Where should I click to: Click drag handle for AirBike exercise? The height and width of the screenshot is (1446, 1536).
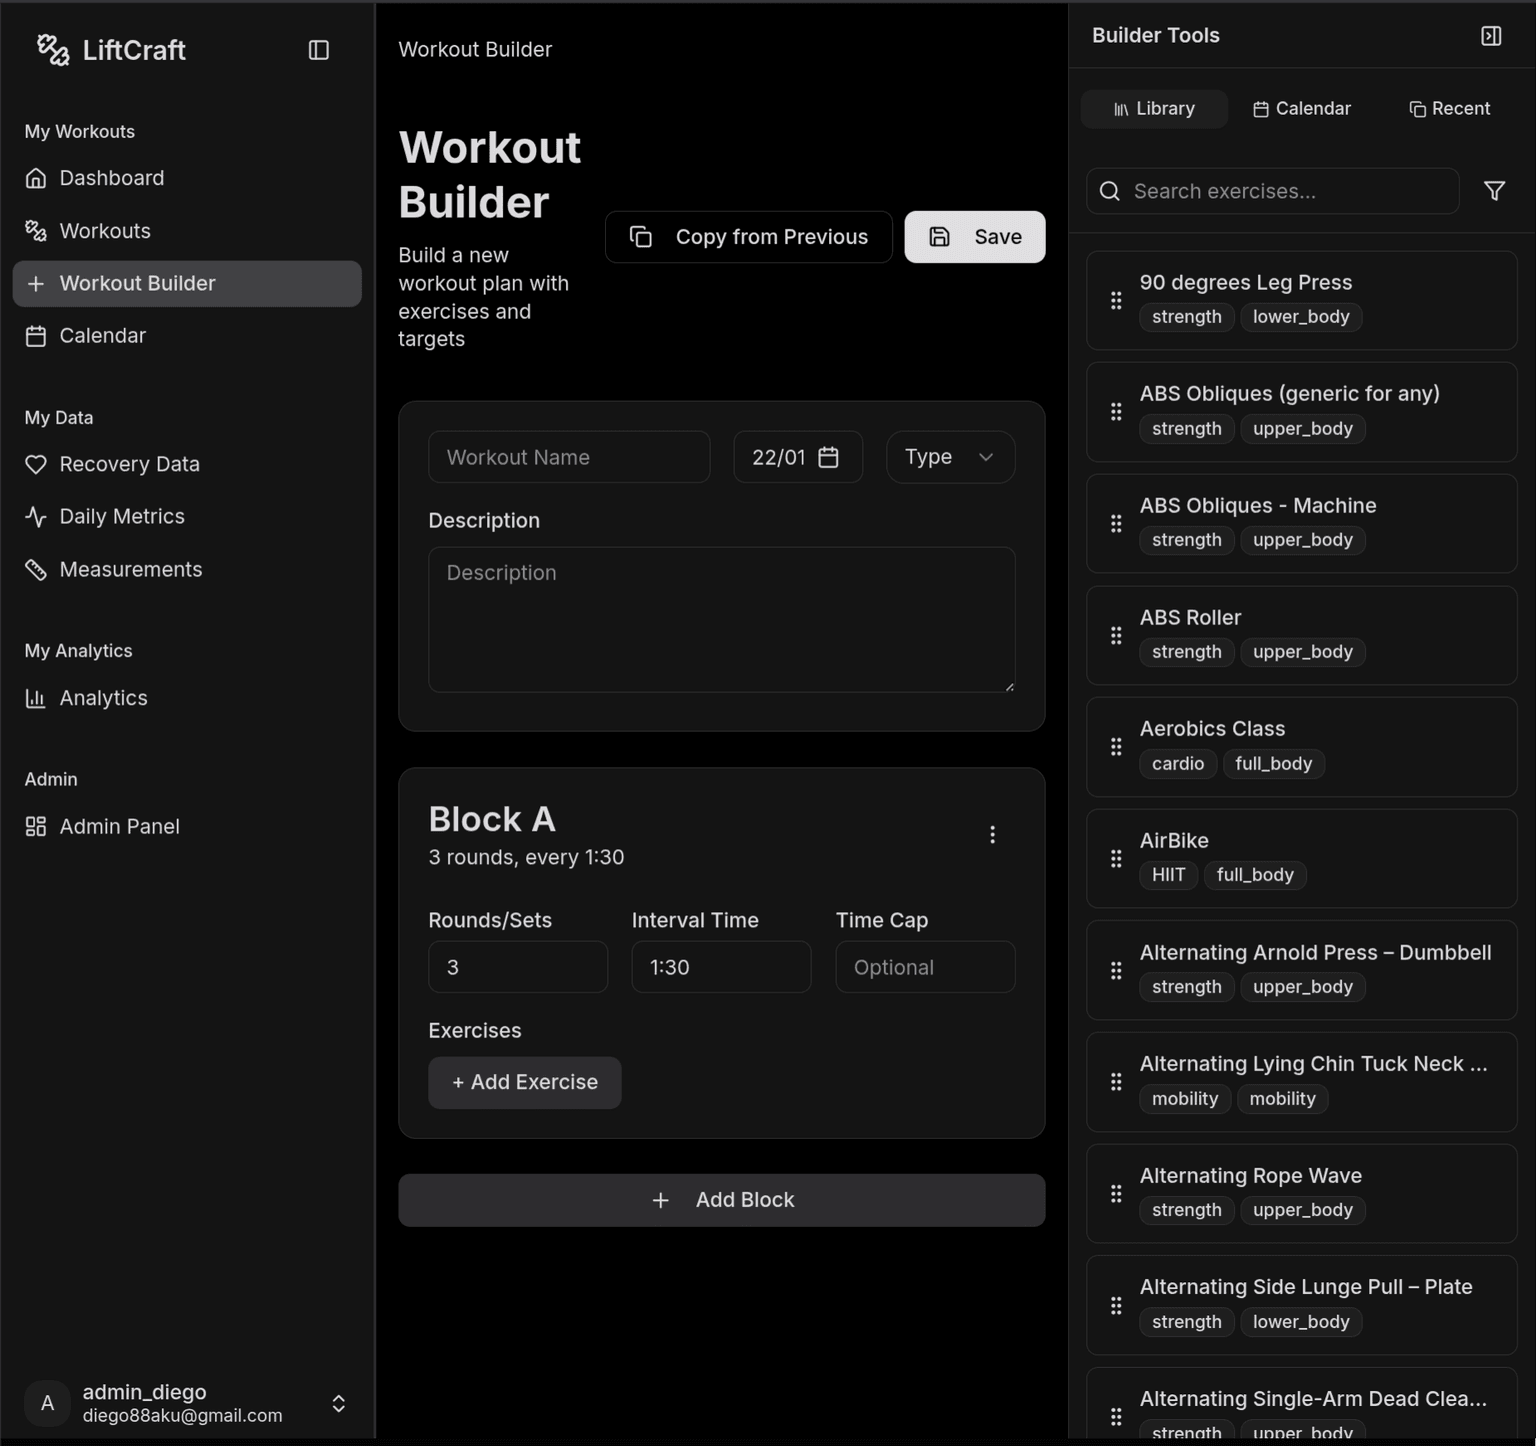pos(1116,859)
